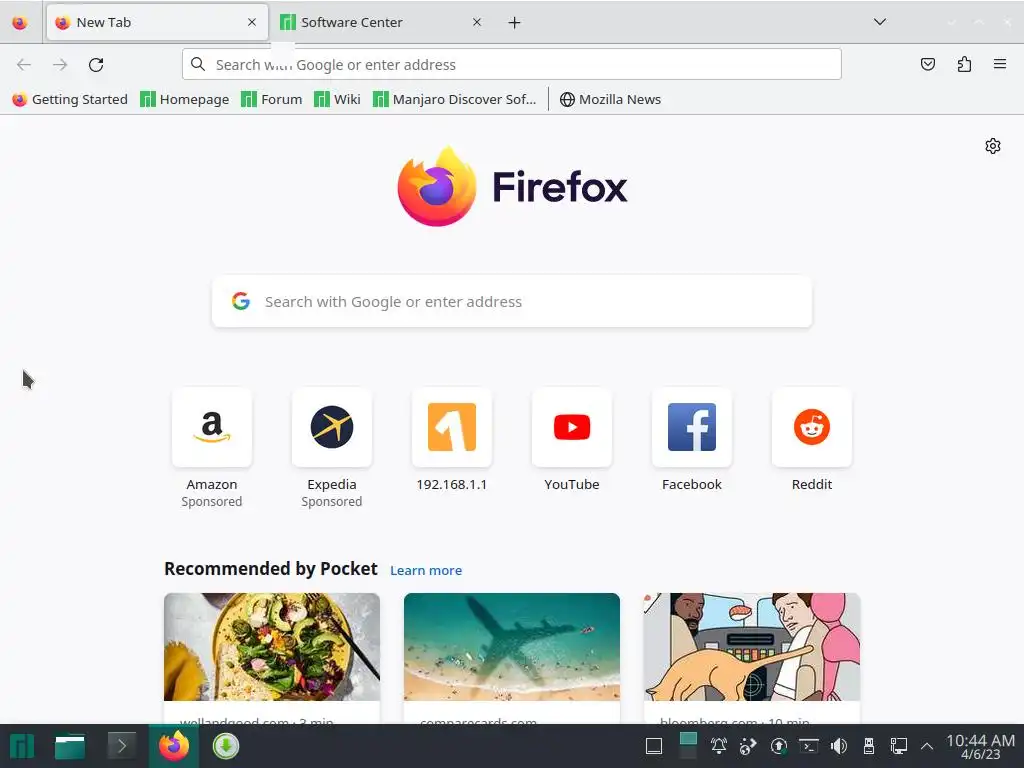Open the notifications bell tray icon

(x=718, y=746)
